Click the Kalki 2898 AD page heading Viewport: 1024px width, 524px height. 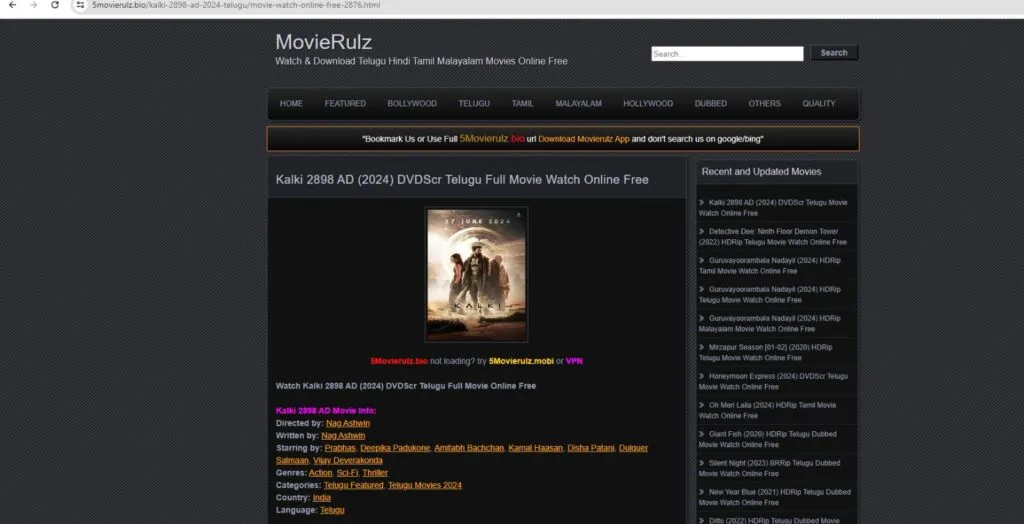pos(462,180)
